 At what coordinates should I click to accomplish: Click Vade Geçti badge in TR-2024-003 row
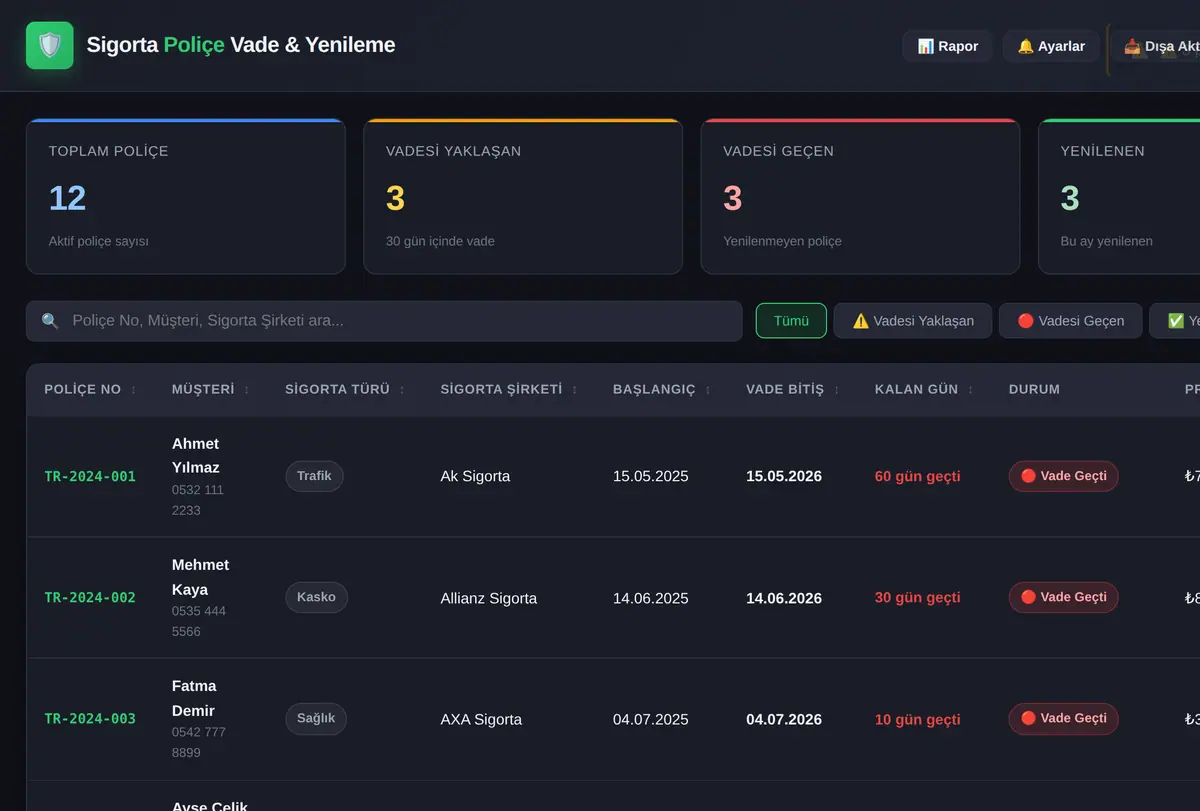point(1063,719)
